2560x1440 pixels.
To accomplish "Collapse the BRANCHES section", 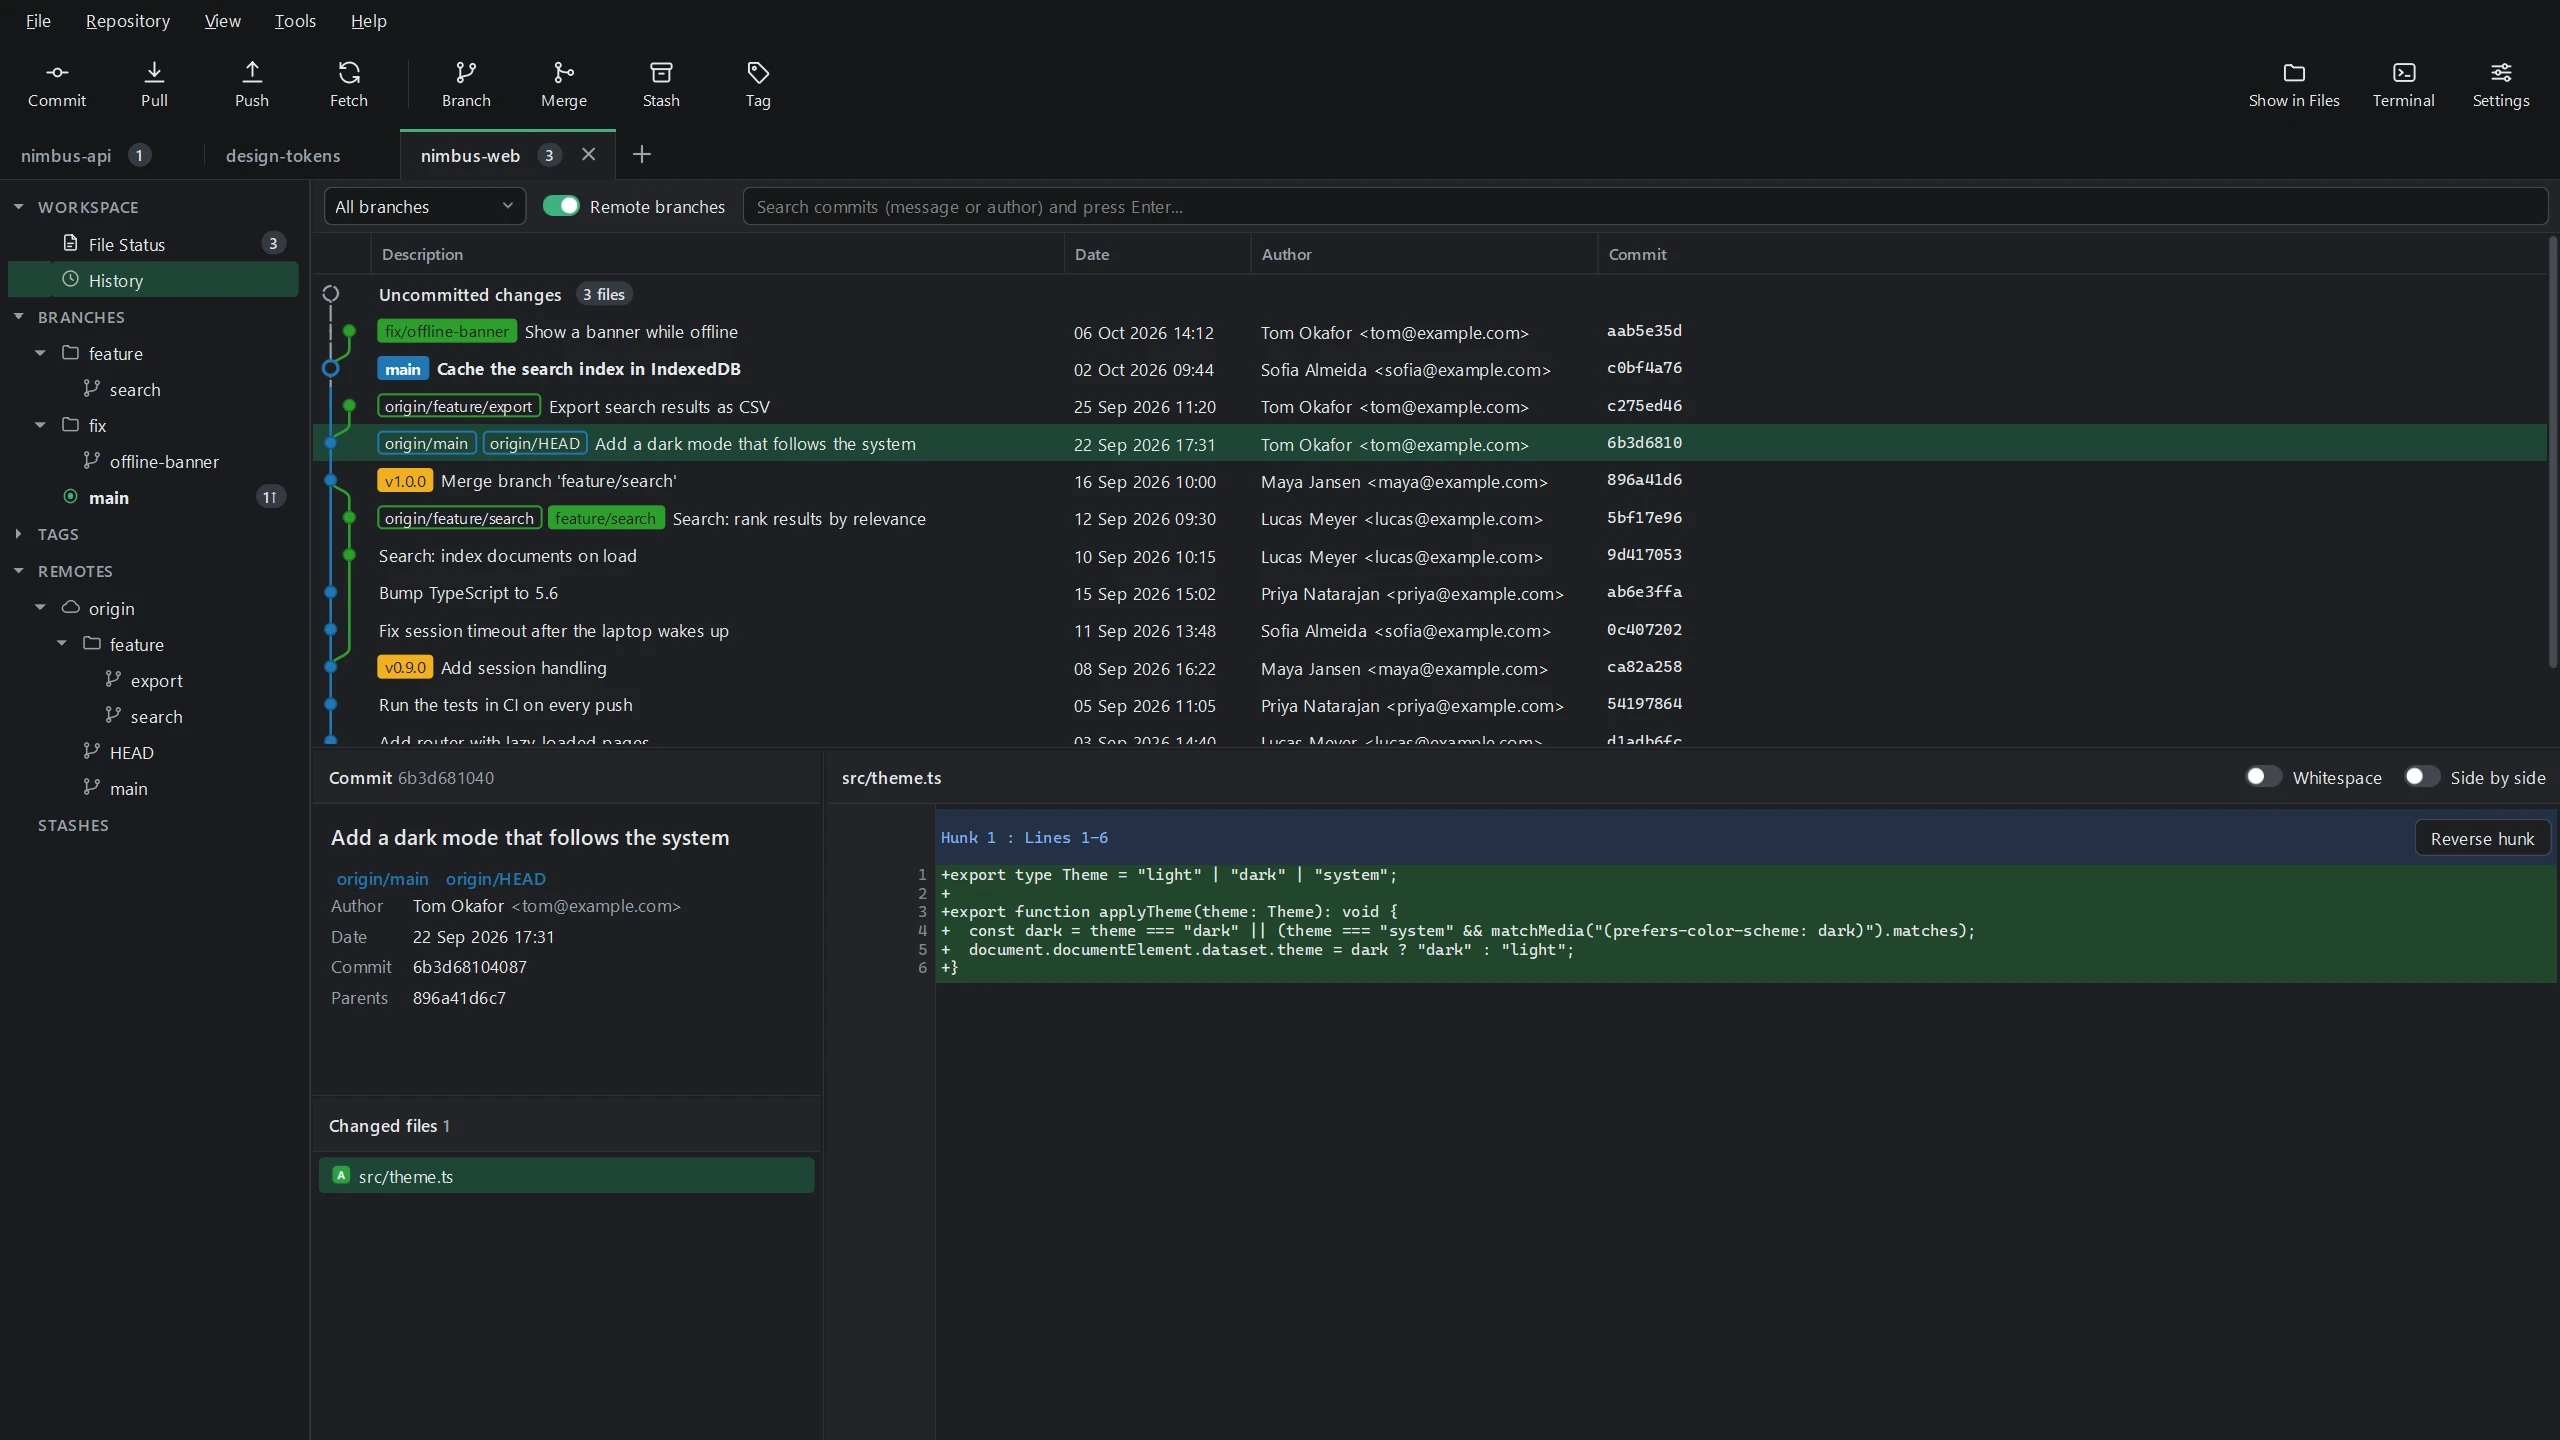I will 18,317.
